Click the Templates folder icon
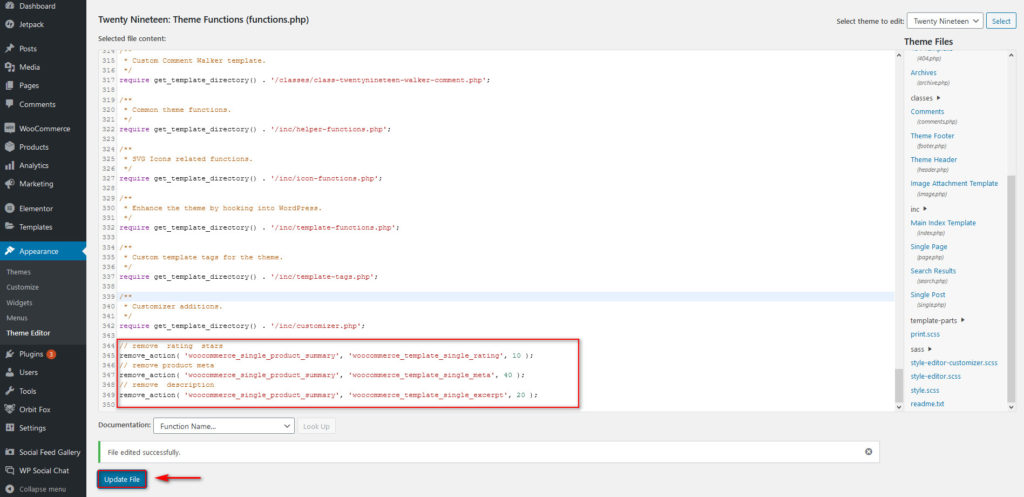Image resolution: width=1024 pixels, height=497 pixels. tap(9, 227)
